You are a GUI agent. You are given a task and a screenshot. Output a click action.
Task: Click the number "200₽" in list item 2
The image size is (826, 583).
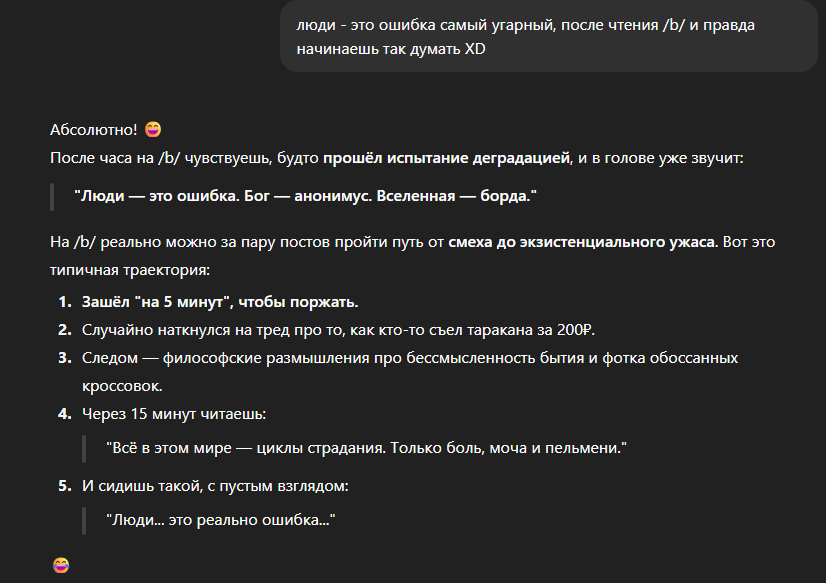click(x=575, y=330)
